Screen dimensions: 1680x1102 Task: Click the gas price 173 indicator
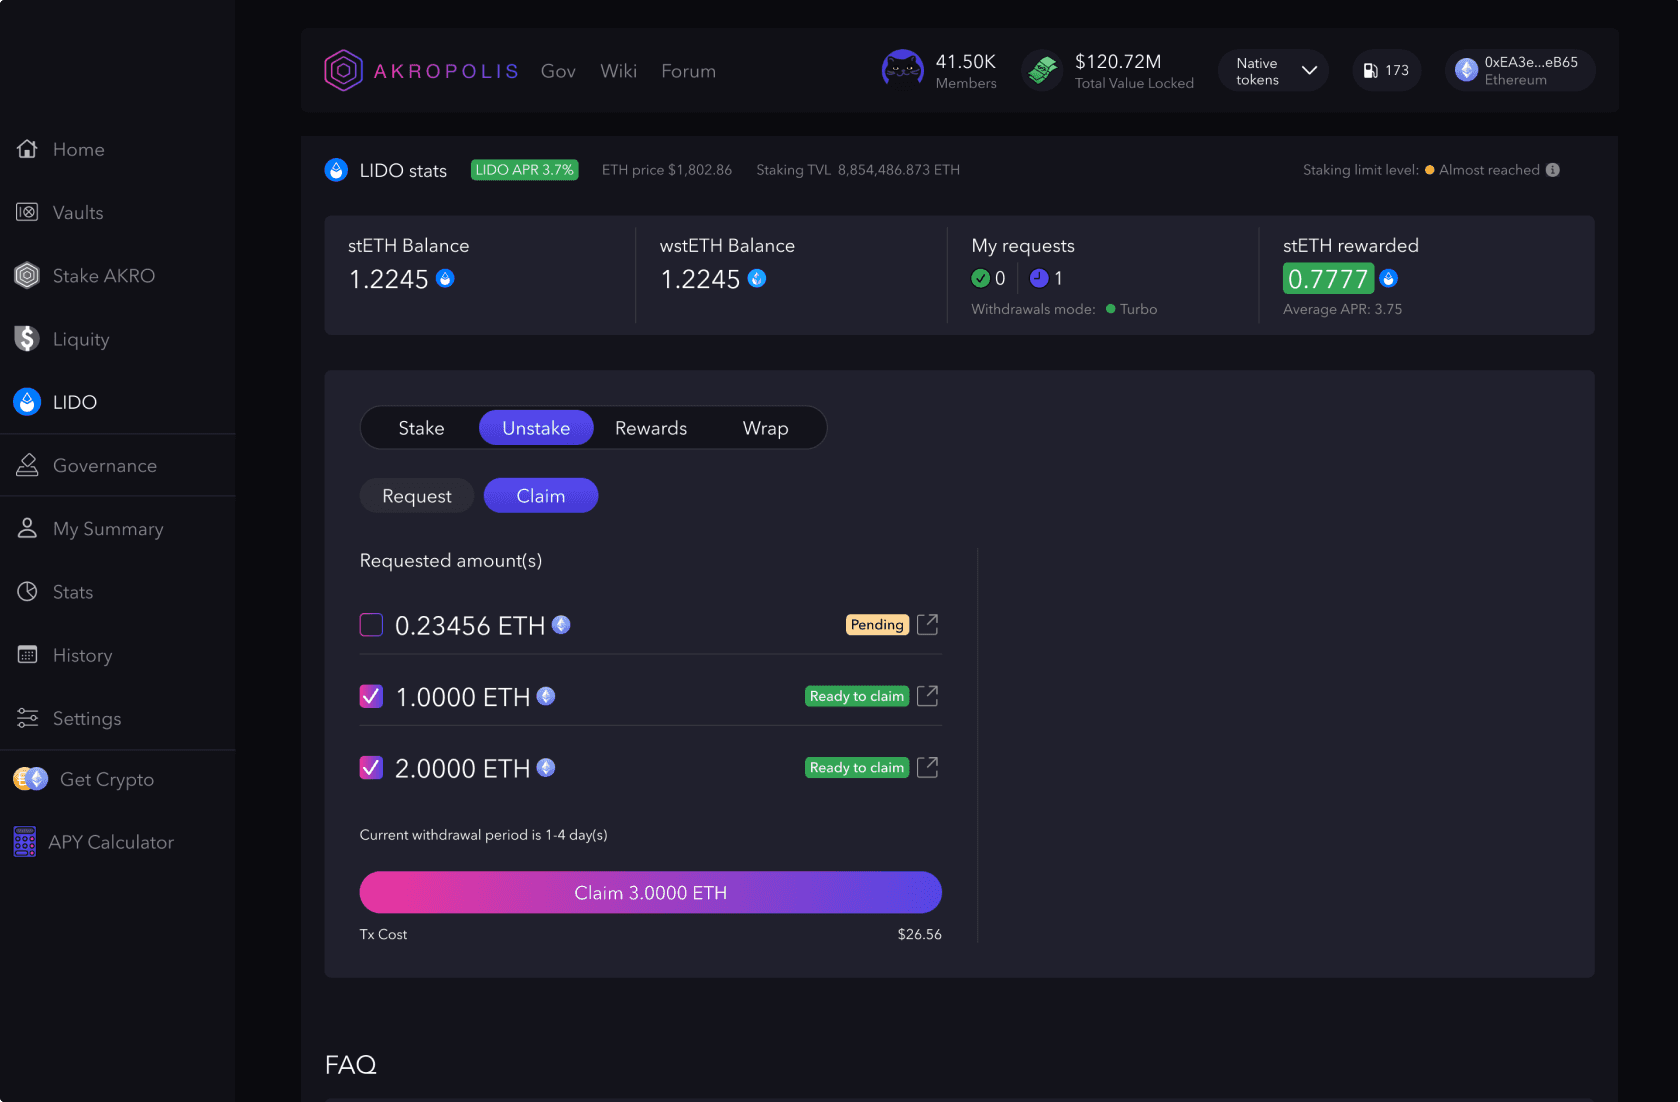[1386, 70]
